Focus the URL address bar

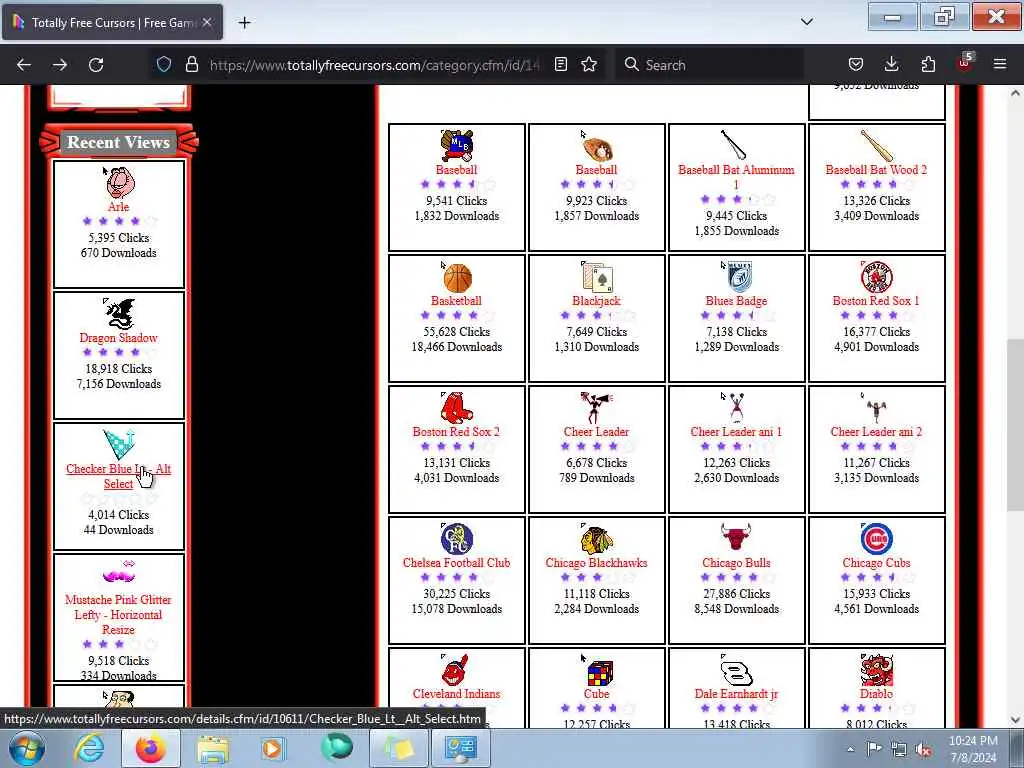(374, 65)
